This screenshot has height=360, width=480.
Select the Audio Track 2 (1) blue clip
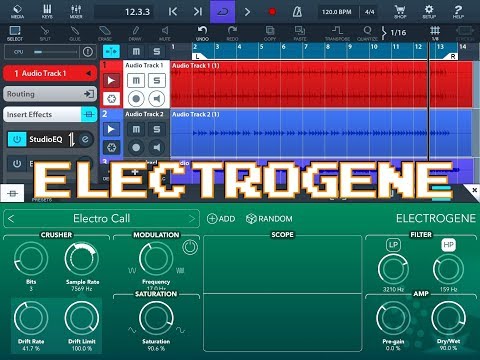coord(321,133)
